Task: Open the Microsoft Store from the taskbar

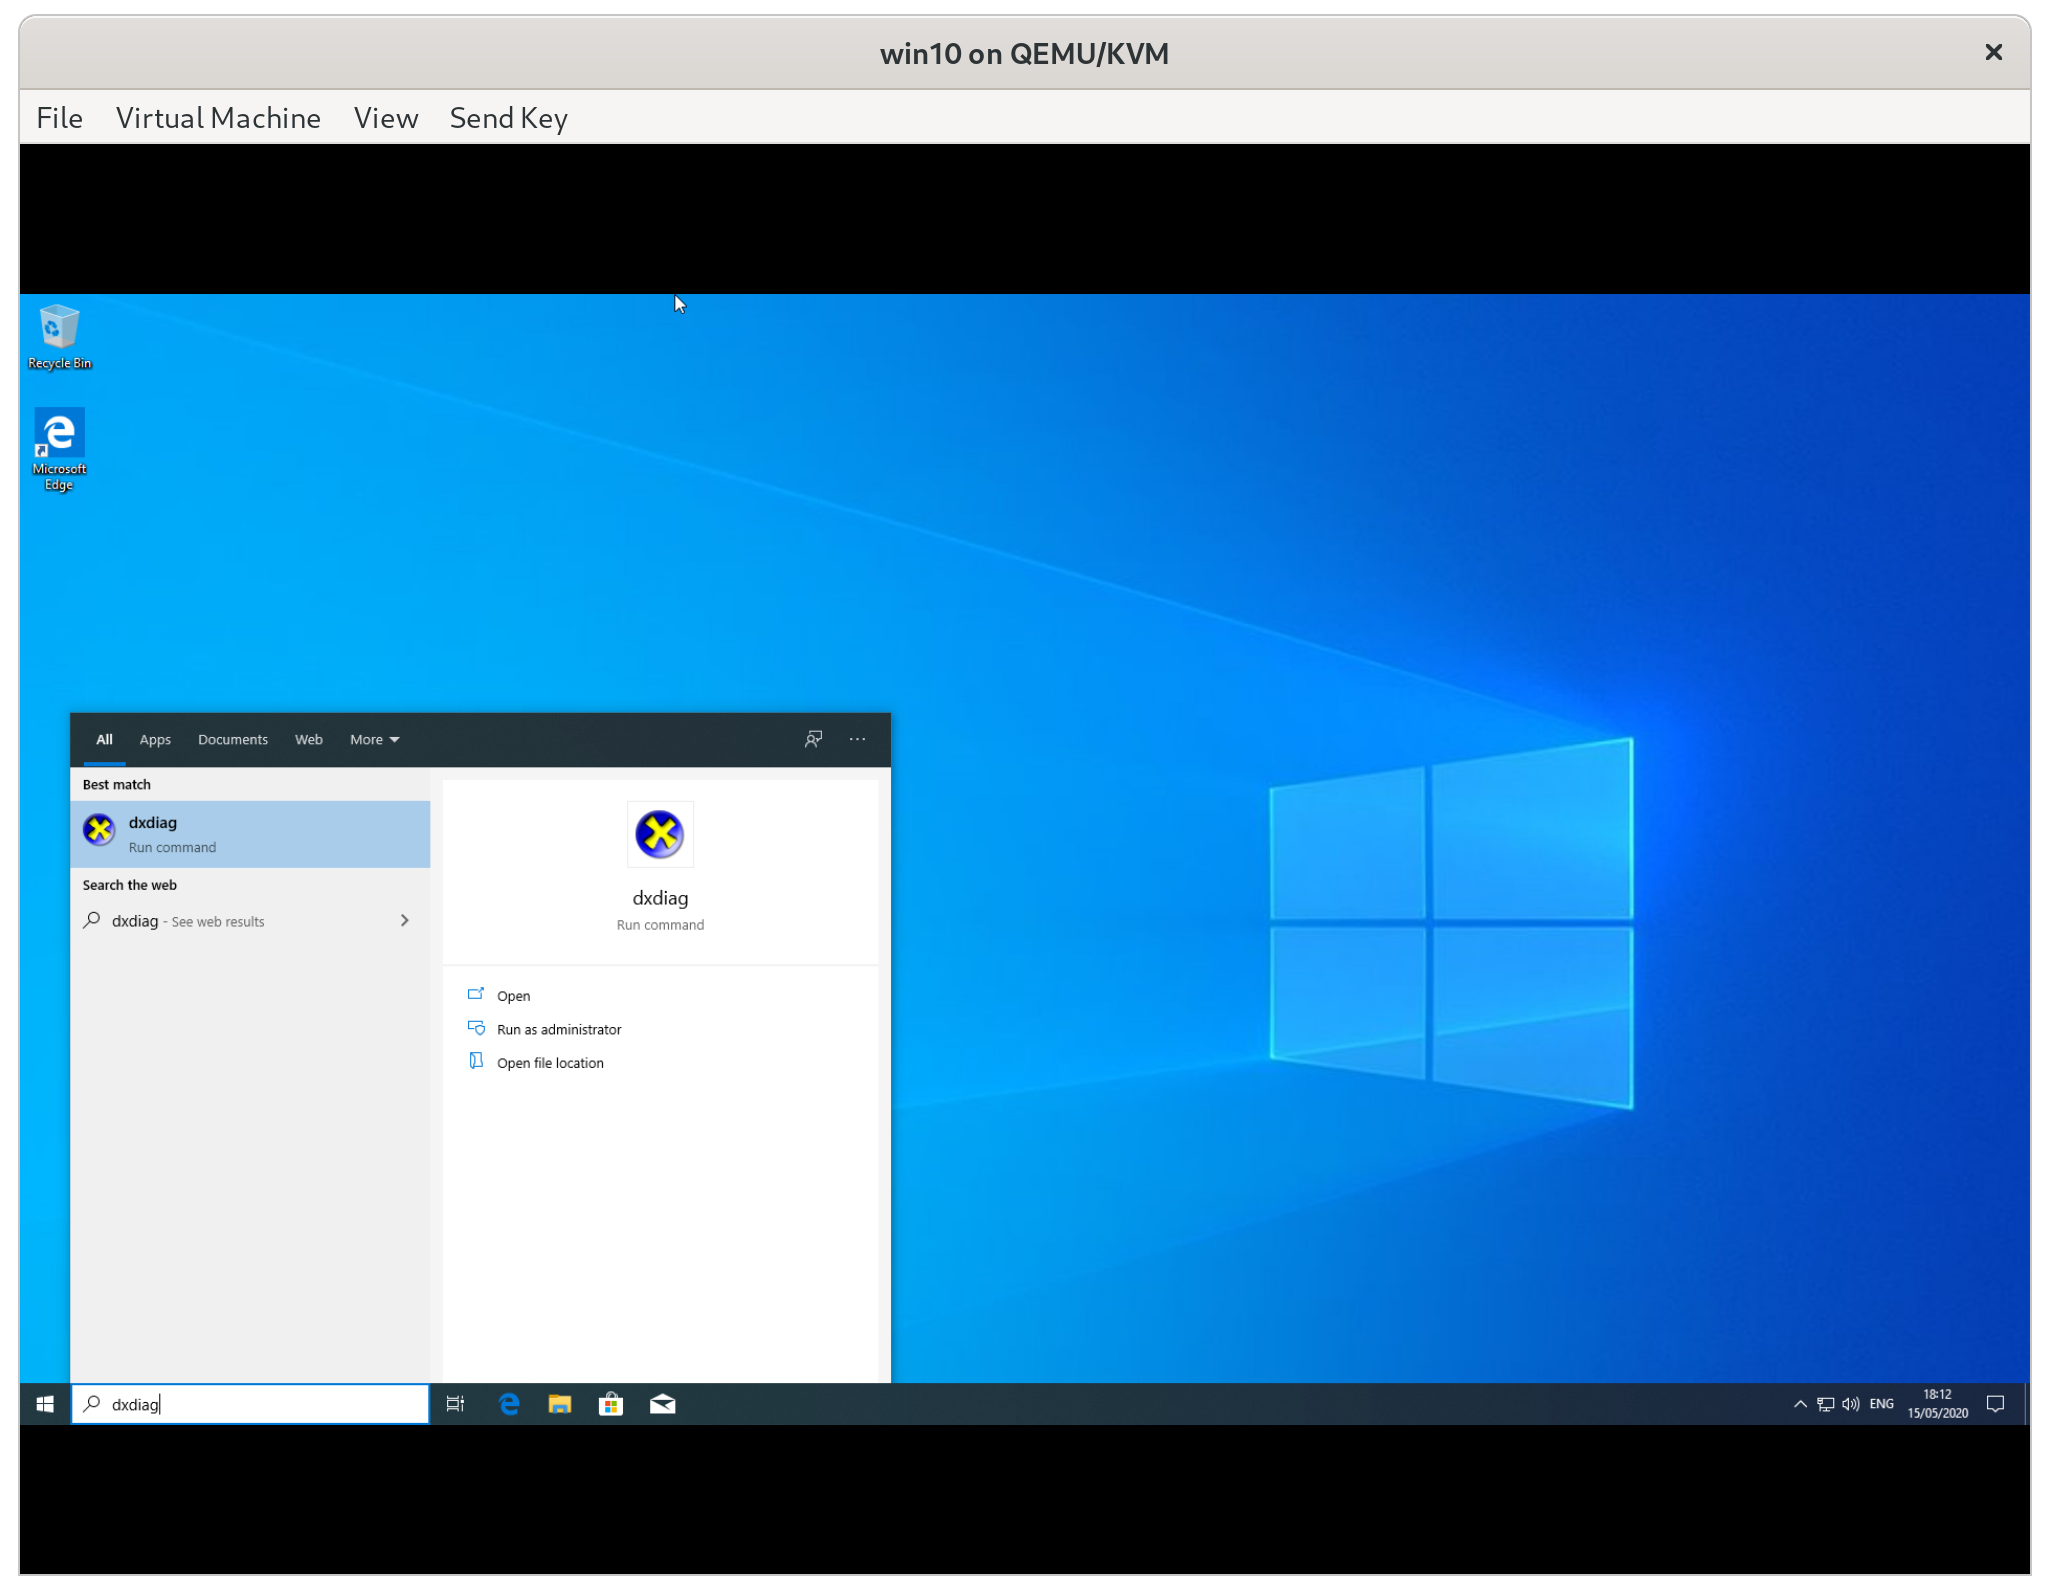Action: 611,1403
